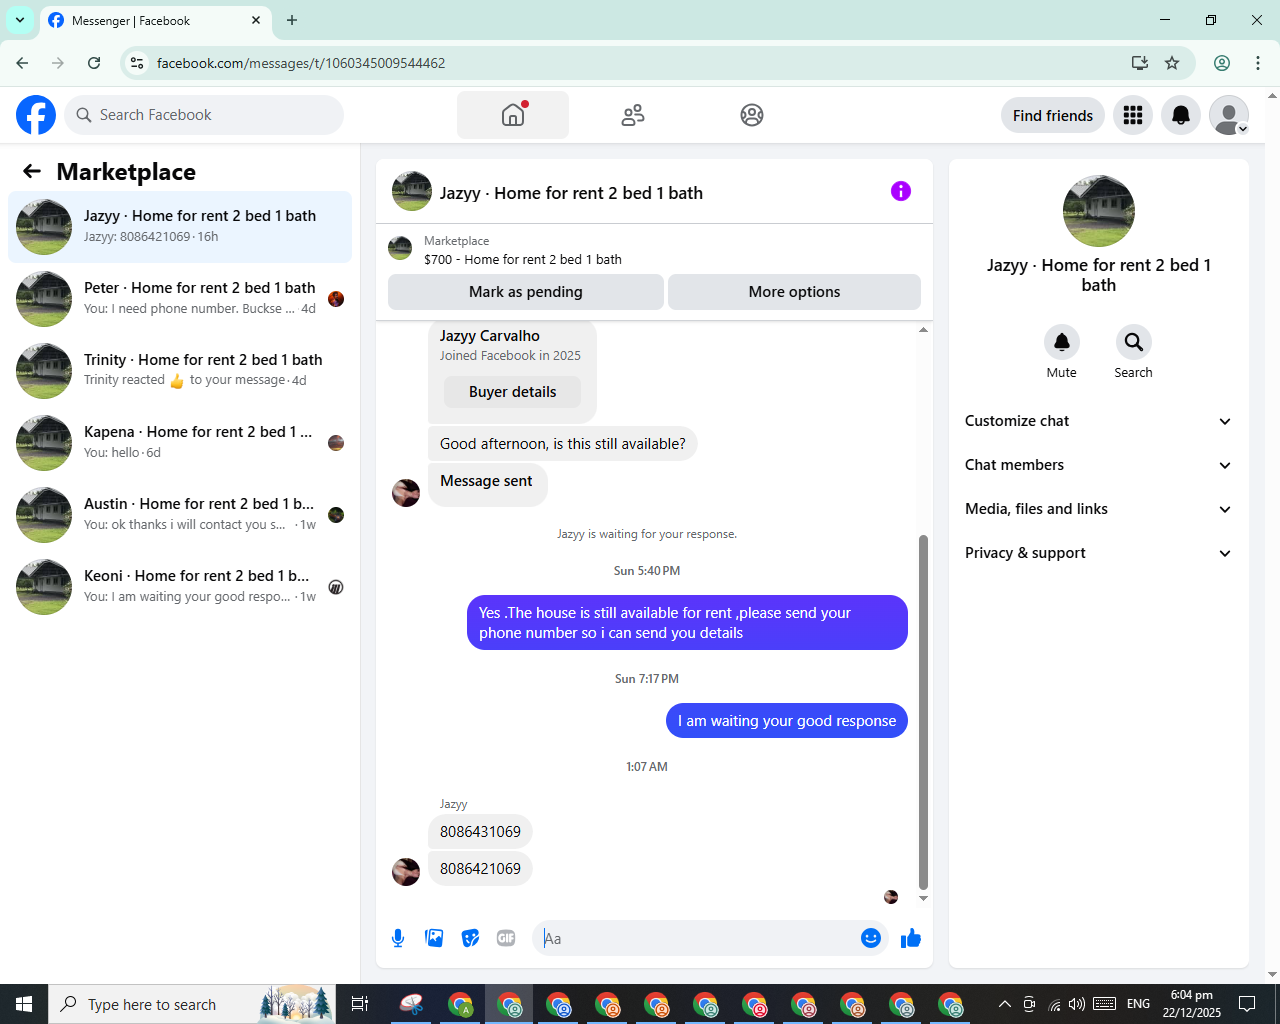Expand Media, files and links section

1099,509
